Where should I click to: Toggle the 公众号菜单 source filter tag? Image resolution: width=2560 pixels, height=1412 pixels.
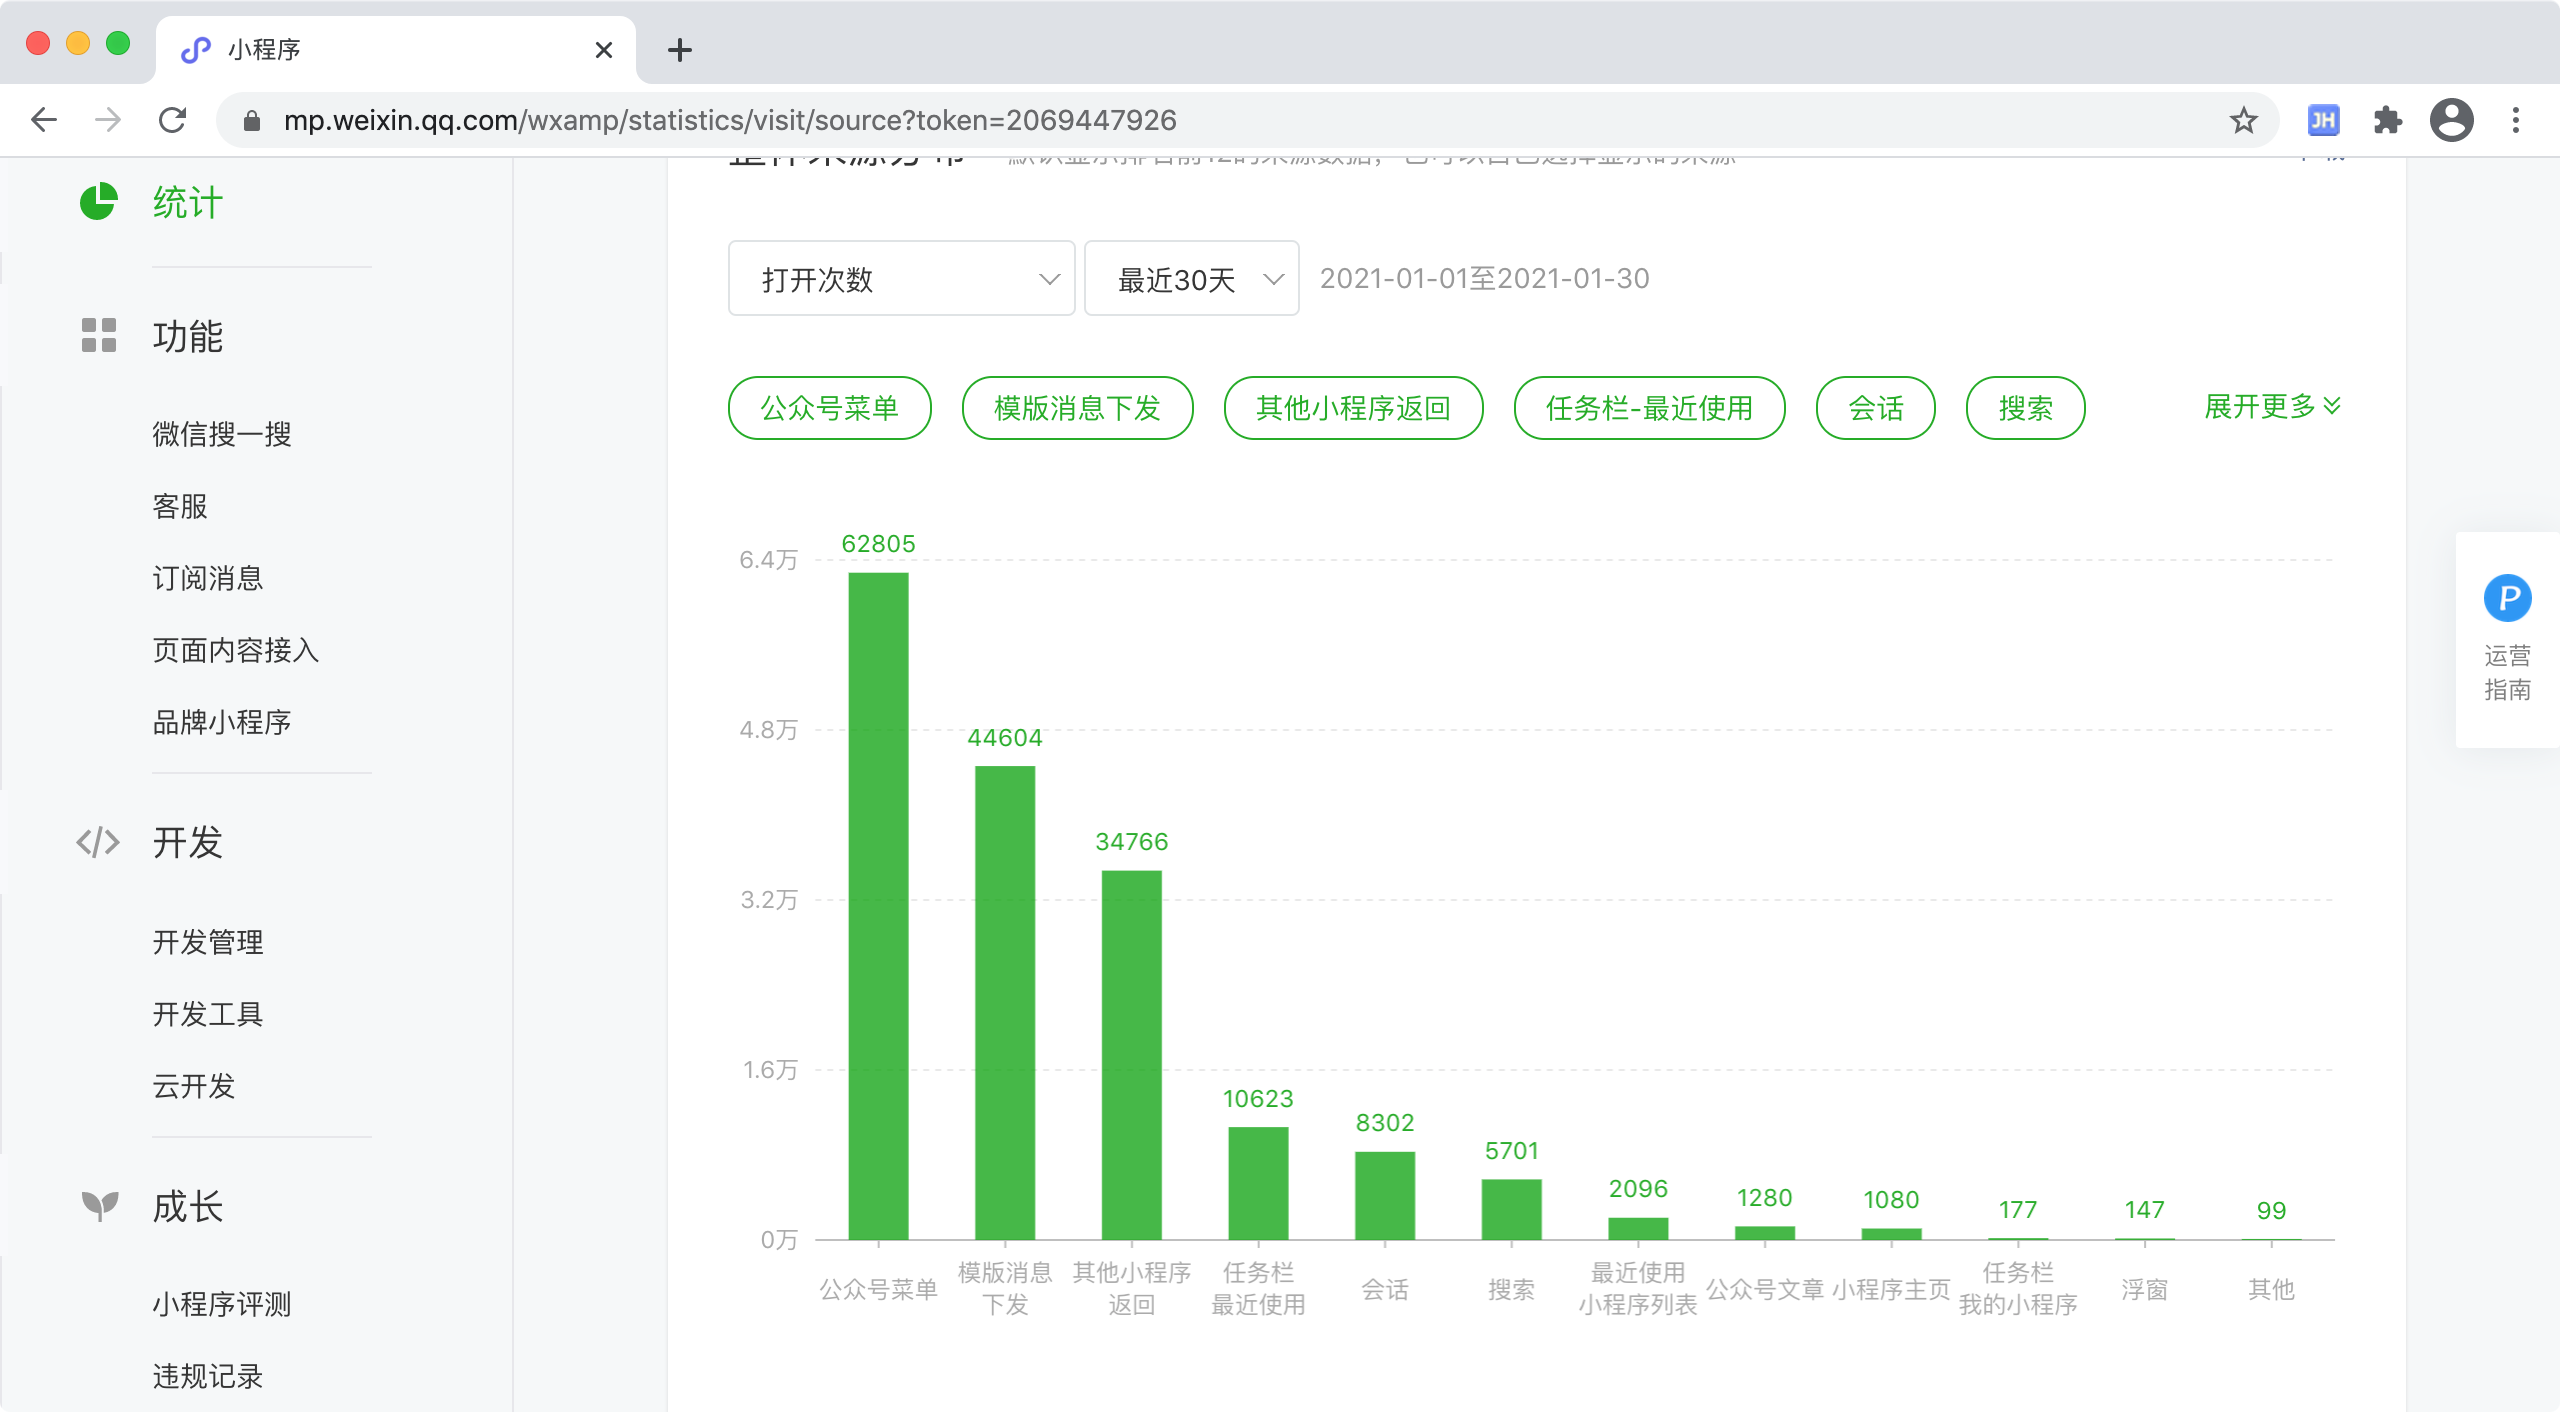[x=829, y=408]
